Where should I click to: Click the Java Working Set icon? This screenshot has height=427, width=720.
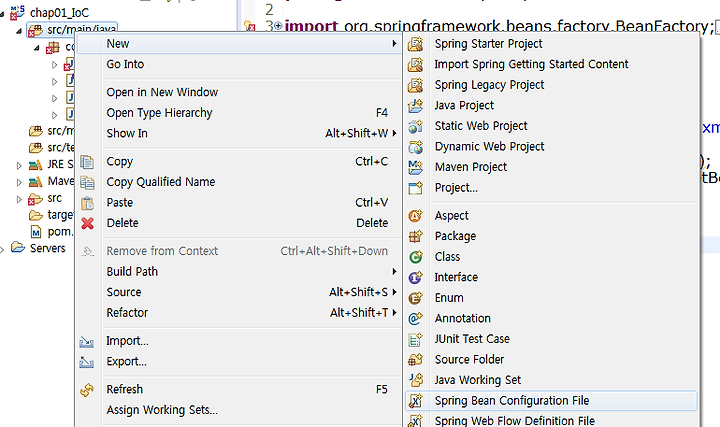[x=416, y=380]
